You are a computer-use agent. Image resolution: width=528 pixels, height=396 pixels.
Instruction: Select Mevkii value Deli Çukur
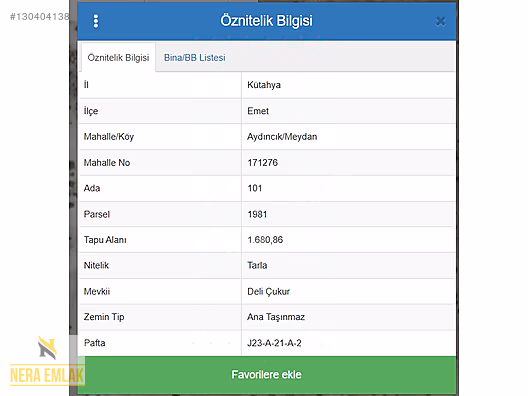[268, 292]
